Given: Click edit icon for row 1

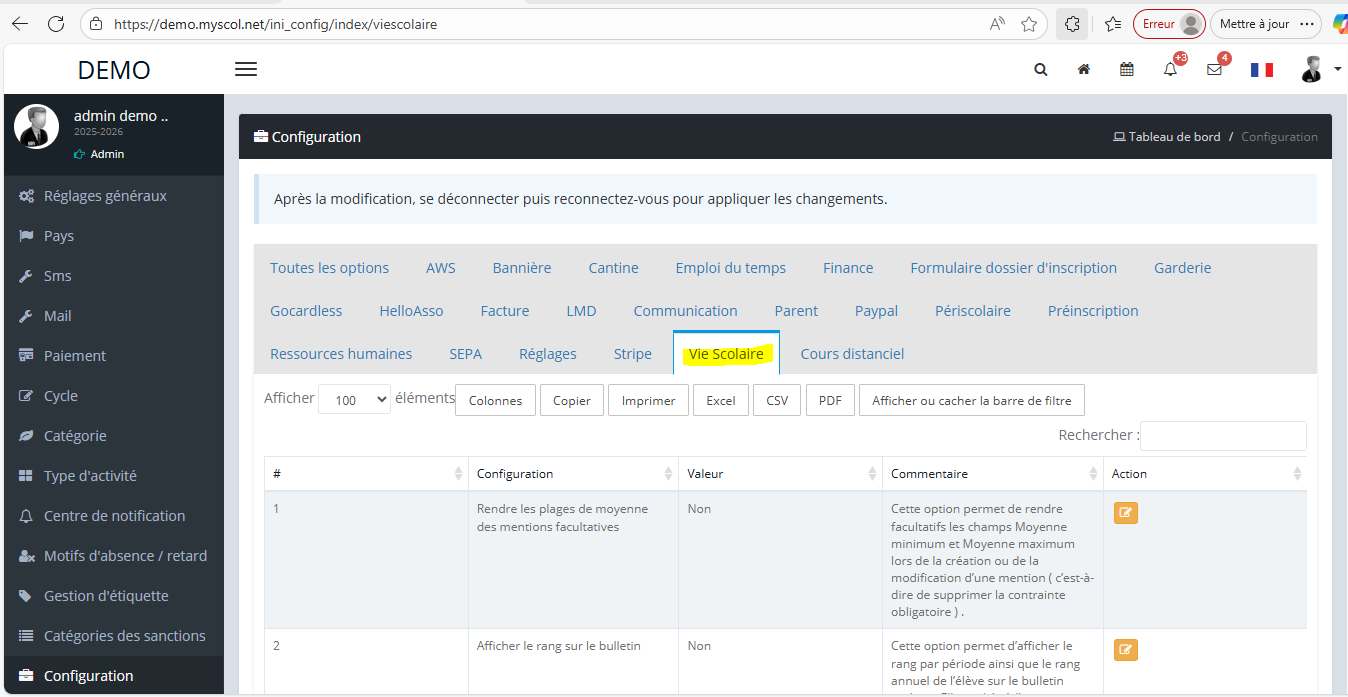Looking at the screenshot, I should click(x=1125, y=513).
